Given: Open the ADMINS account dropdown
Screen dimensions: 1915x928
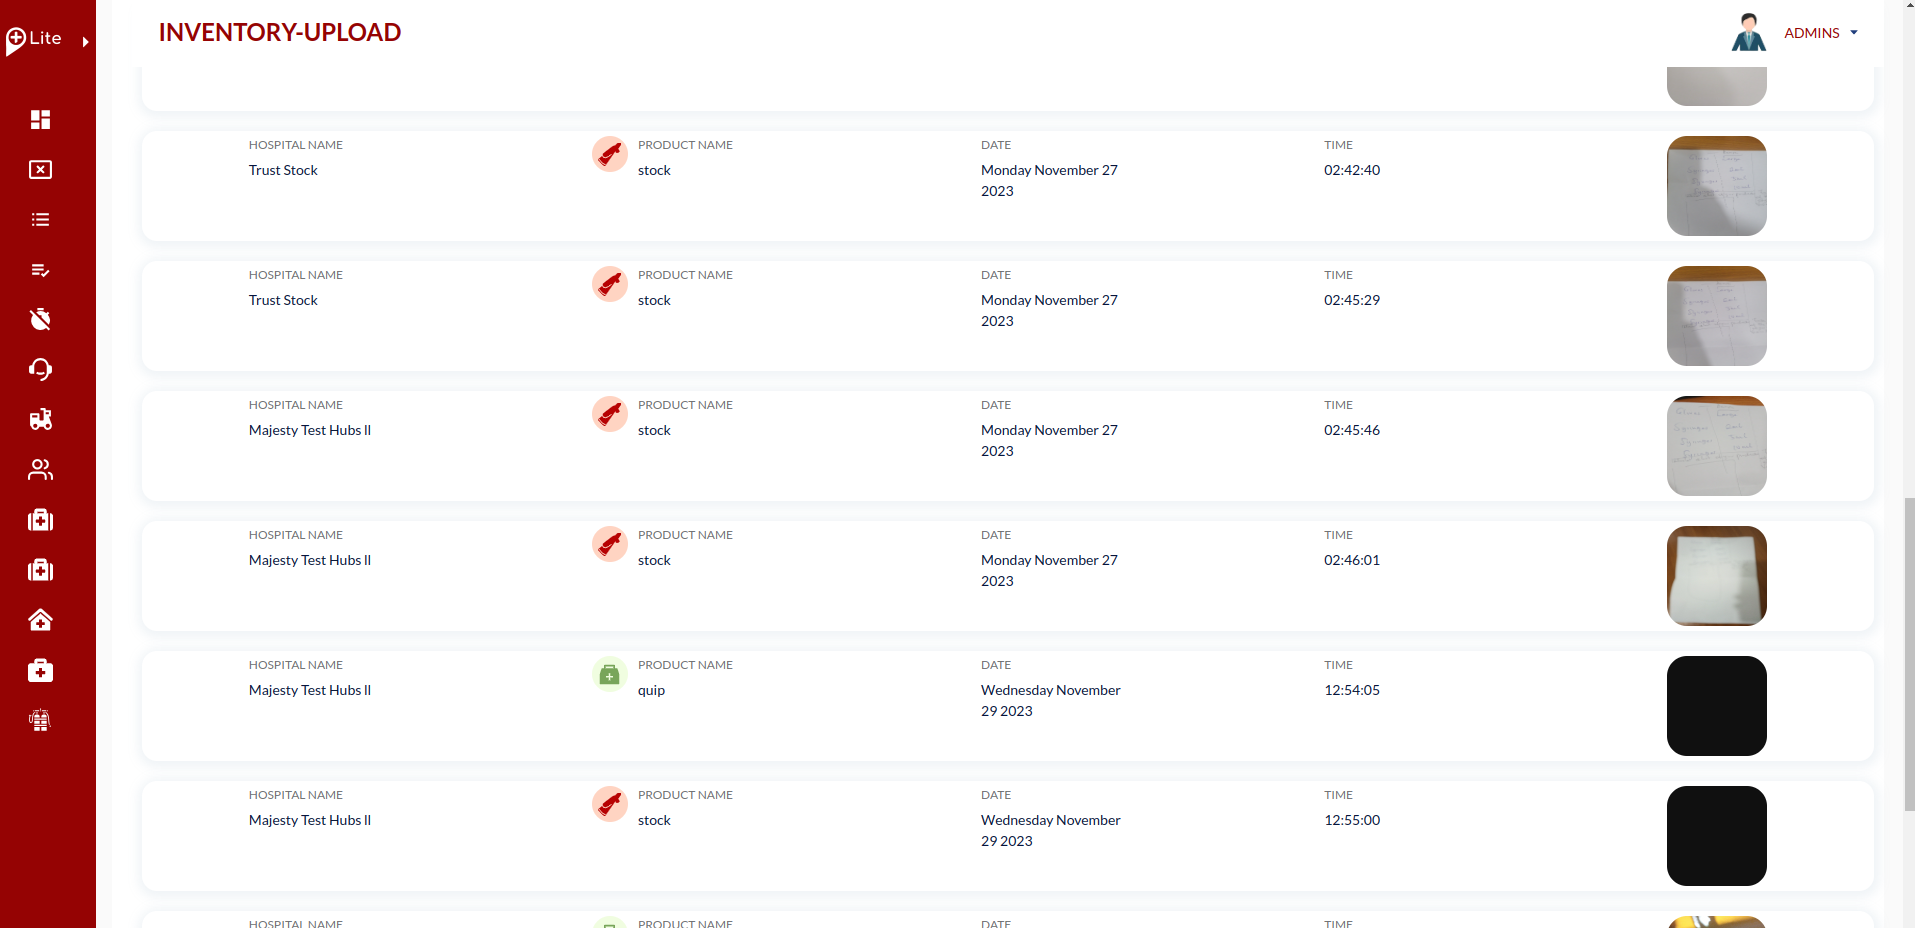Looking at the screenshot, I should pyautogui.click(x=1820, y=33).
